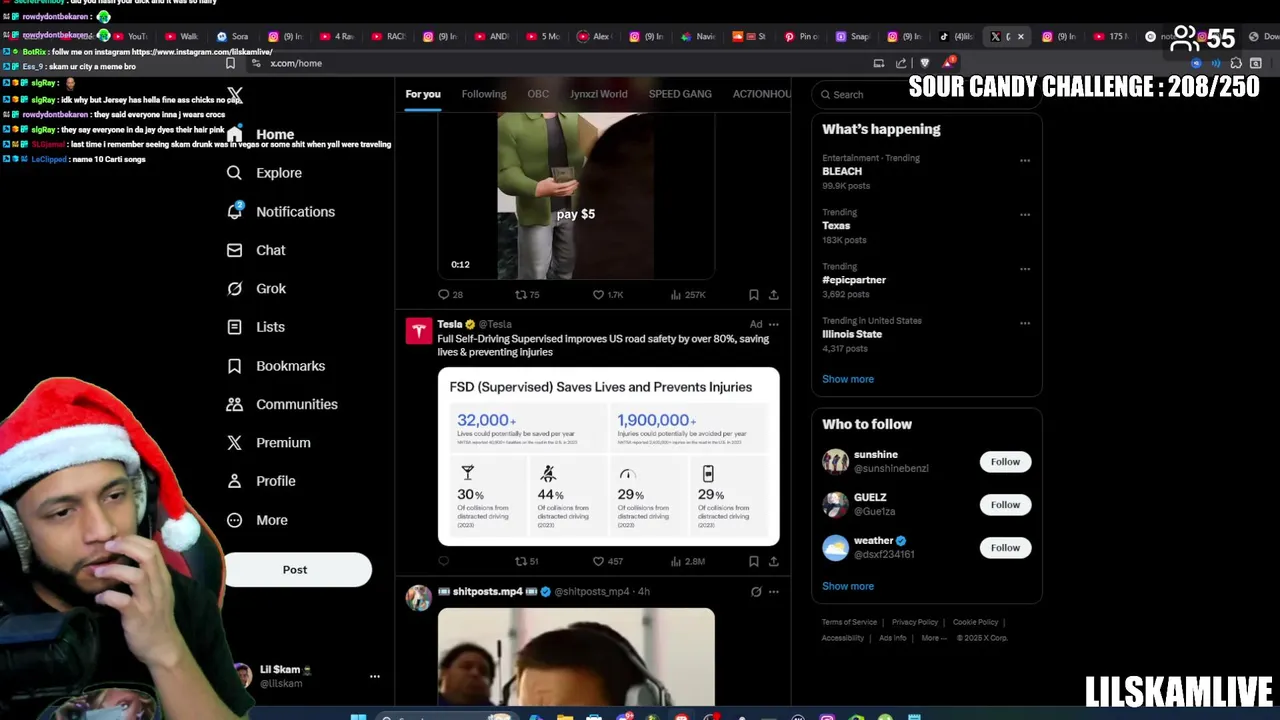The image size is (1280, 720).
Task: View Tesla ad view count
Action: (688, 562)
